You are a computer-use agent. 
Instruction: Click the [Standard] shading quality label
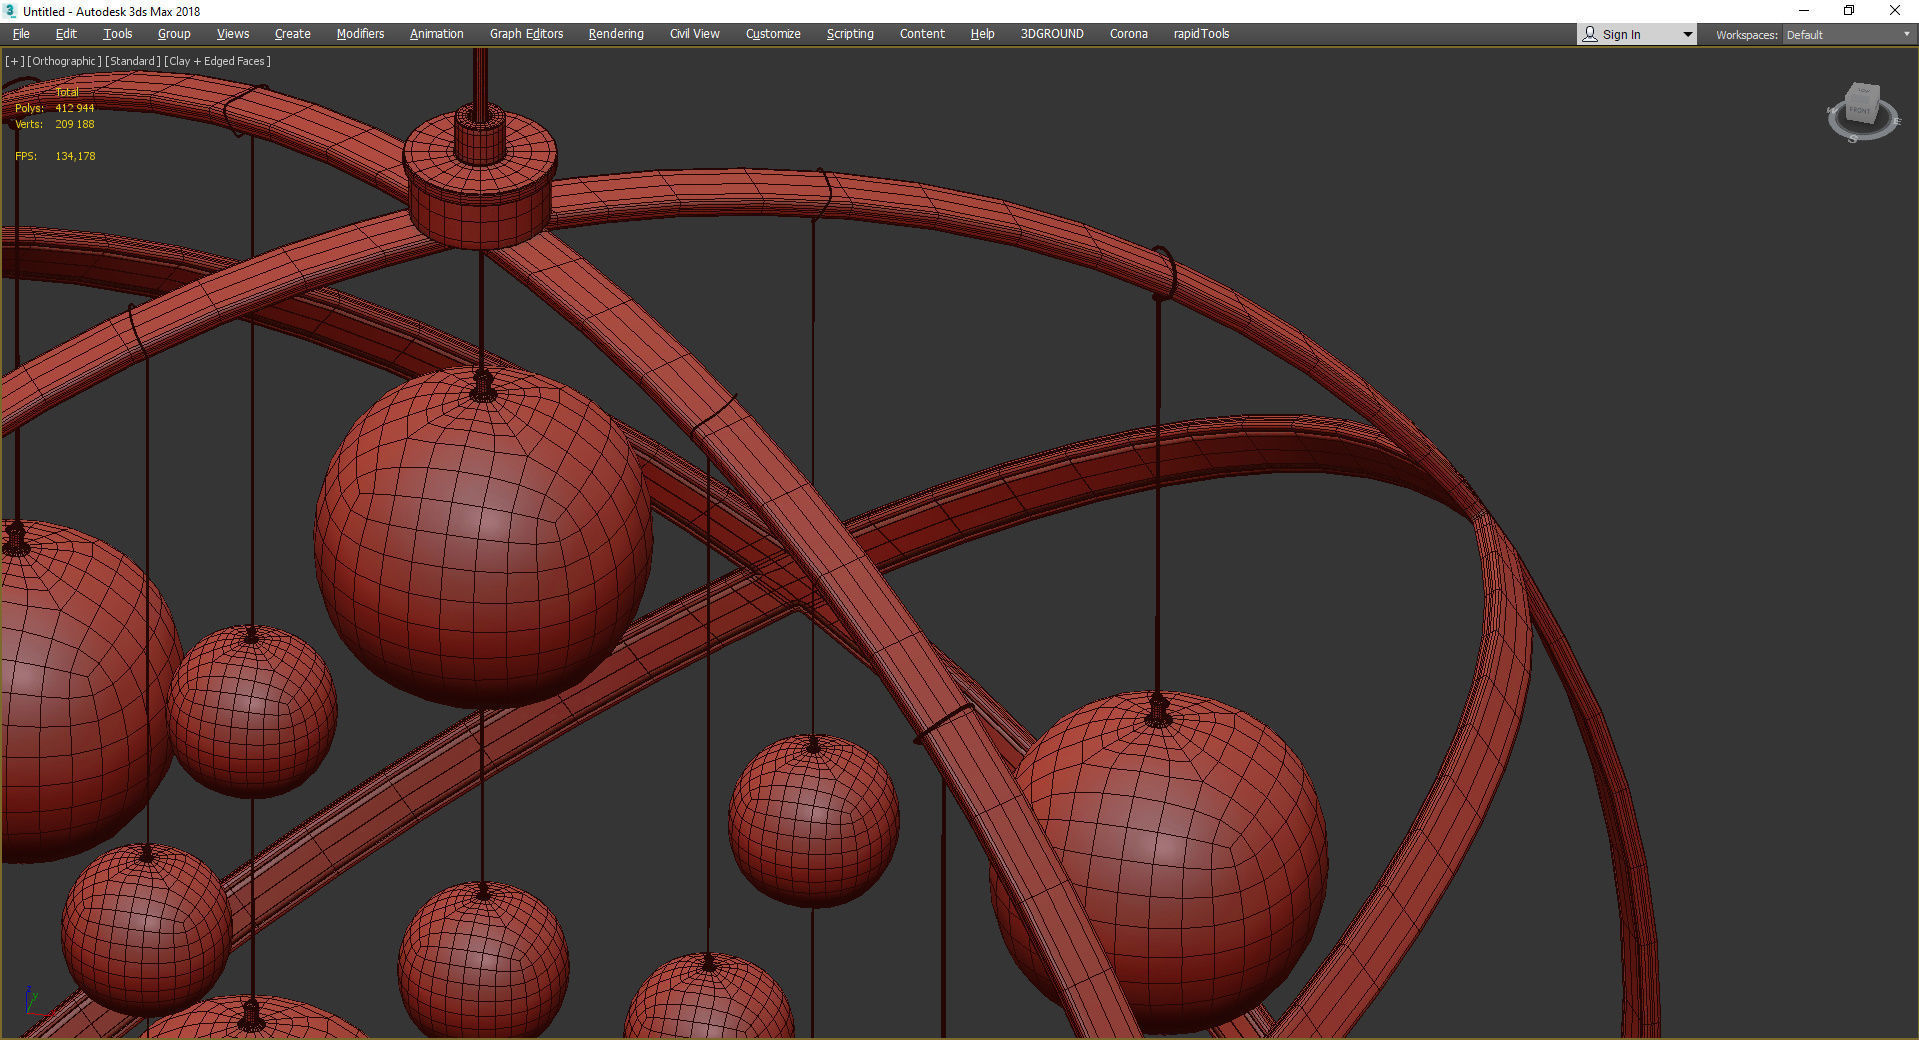[133, 61]
